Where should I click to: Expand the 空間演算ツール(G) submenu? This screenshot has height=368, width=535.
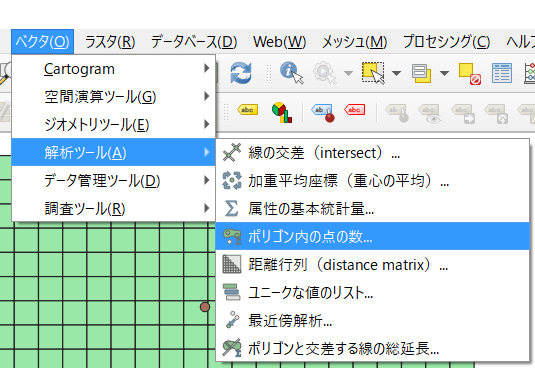114,97
